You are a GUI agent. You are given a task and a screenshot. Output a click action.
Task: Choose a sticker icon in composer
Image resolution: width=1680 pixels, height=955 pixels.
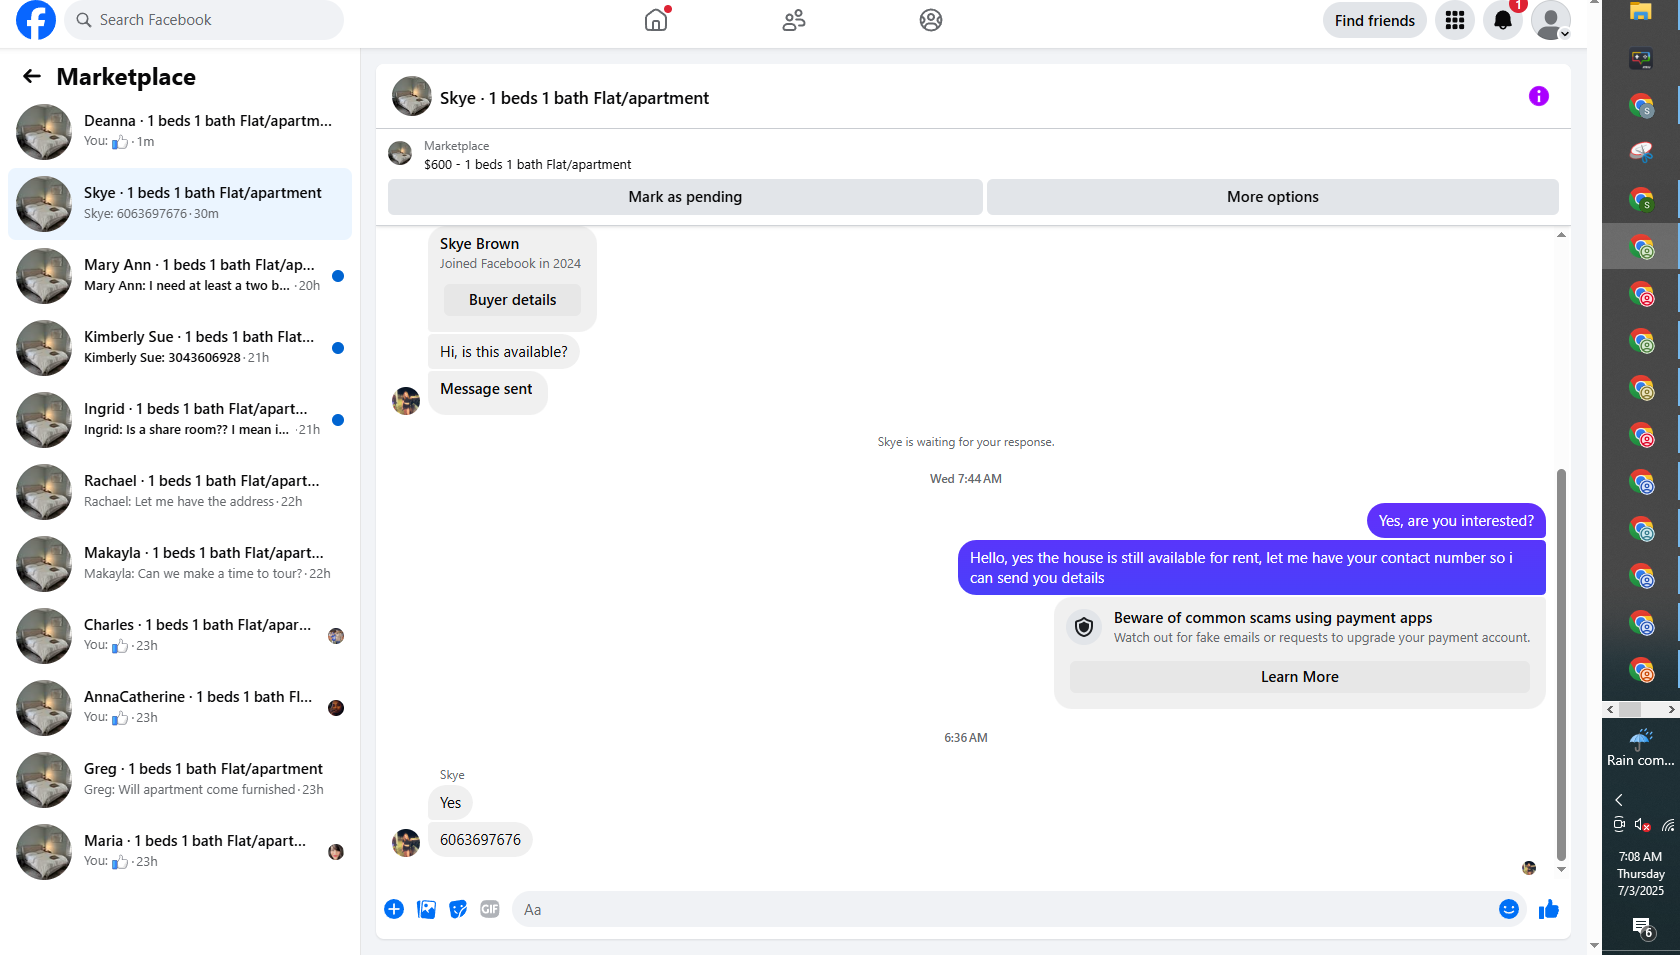(x=458, y=909)
